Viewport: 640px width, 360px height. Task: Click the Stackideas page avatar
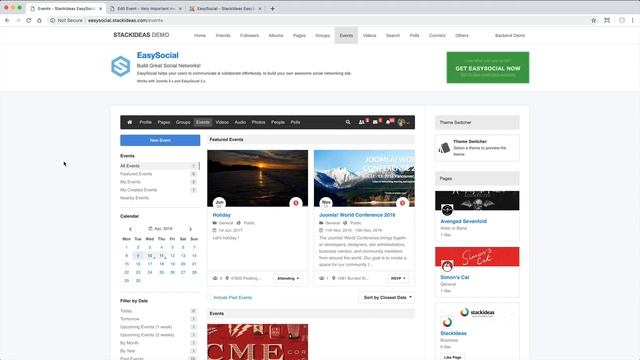point(447,322)
